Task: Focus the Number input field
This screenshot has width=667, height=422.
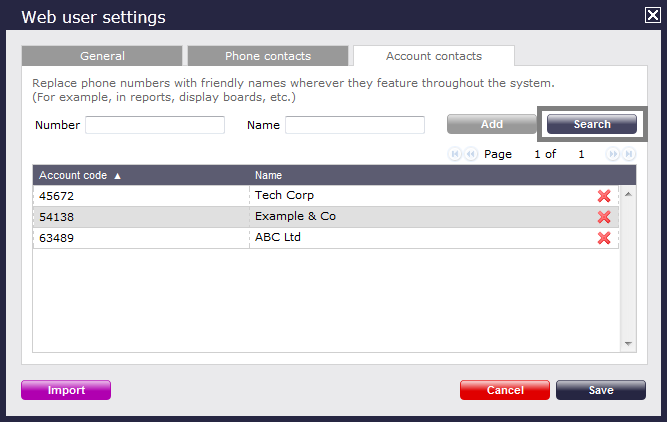Action: (155, 125)
